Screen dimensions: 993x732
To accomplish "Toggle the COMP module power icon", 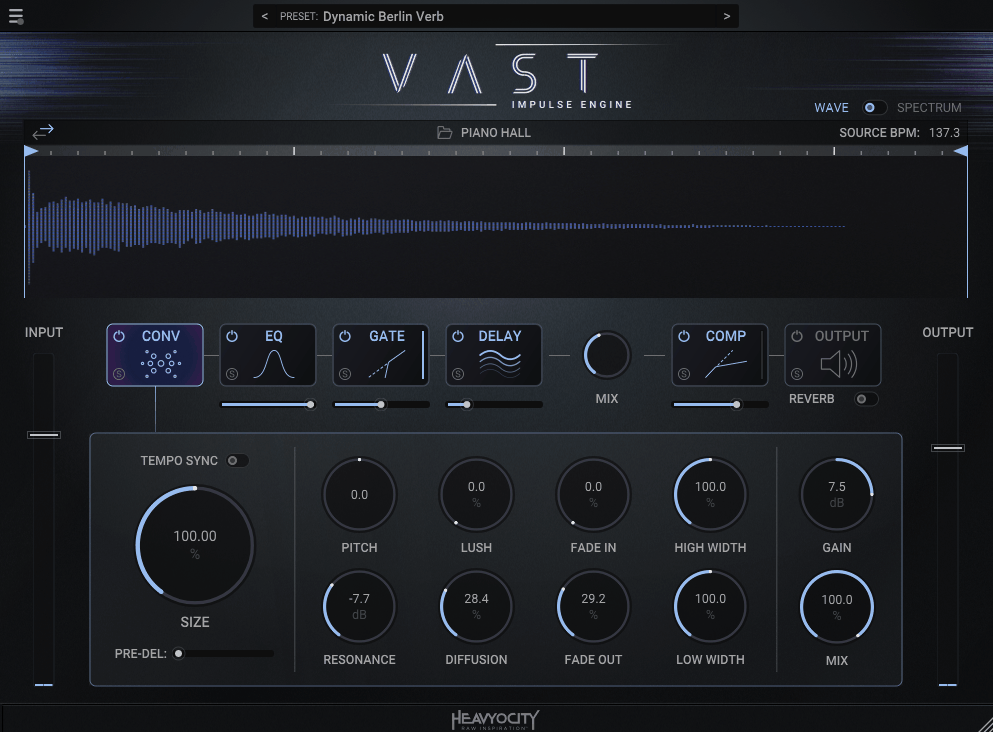I will [684, 336].
